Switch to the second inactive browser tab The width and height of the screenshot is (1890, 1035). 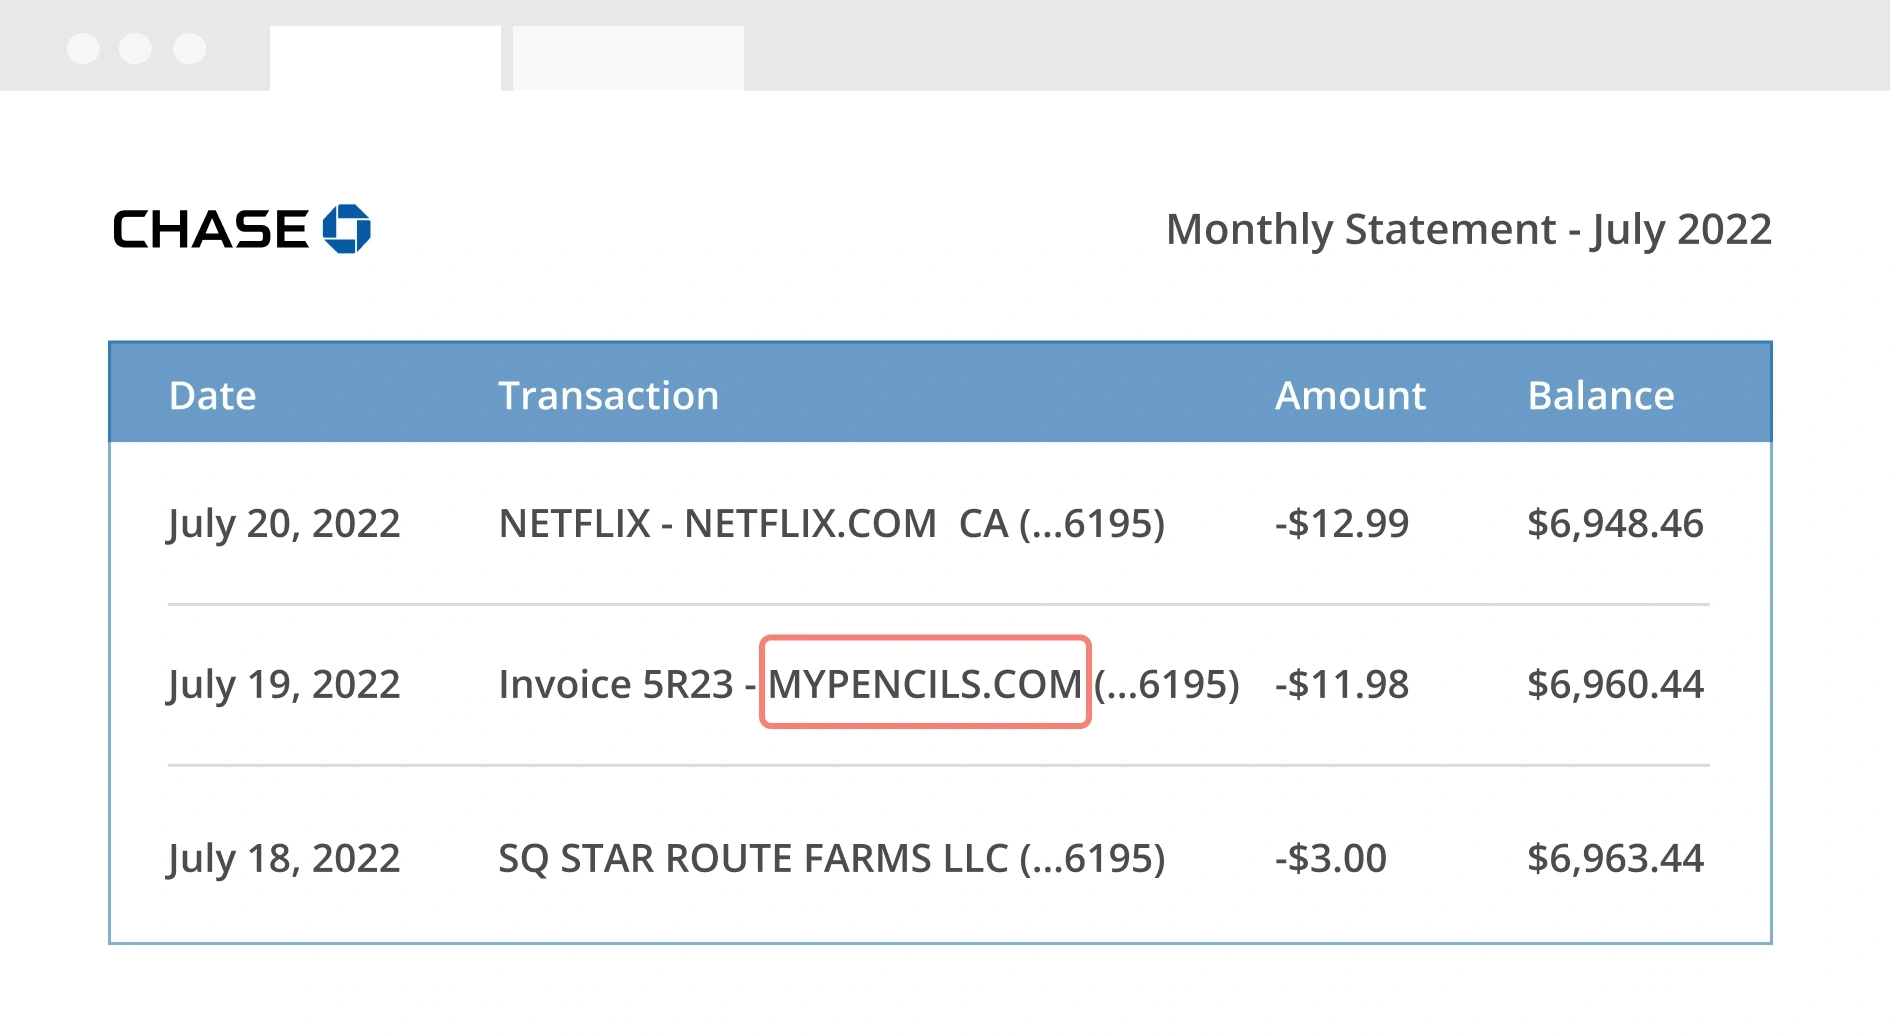628,59
